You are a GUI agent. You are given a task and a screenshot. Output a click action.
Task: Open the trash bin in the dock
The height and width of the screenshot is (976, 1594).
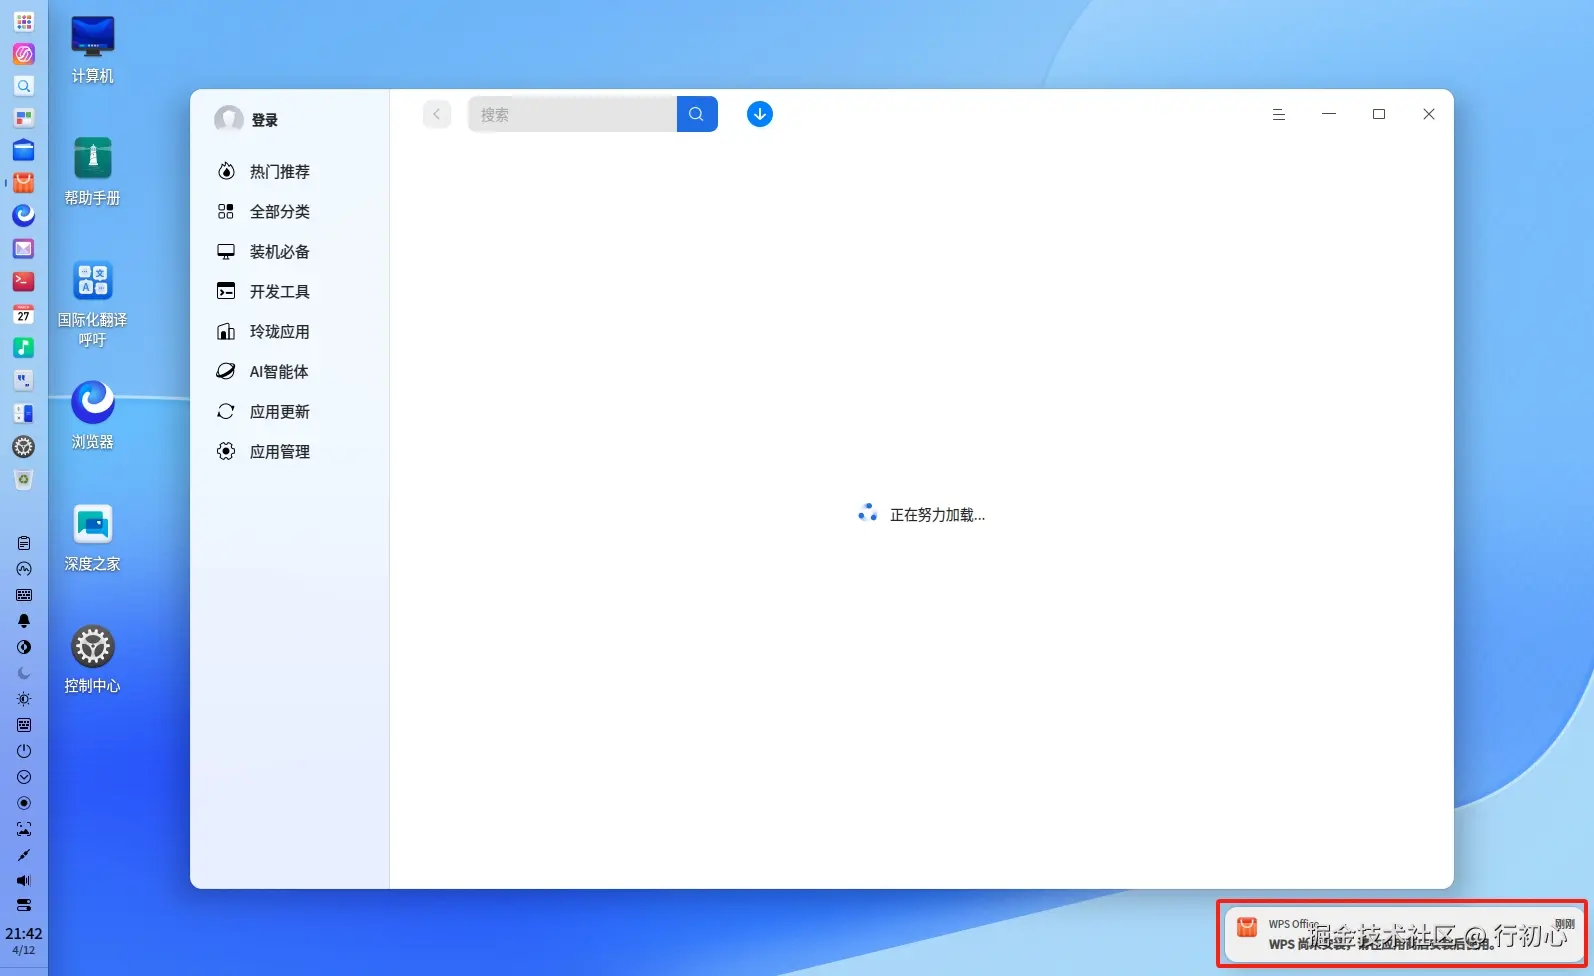click(x=24, y=480)
